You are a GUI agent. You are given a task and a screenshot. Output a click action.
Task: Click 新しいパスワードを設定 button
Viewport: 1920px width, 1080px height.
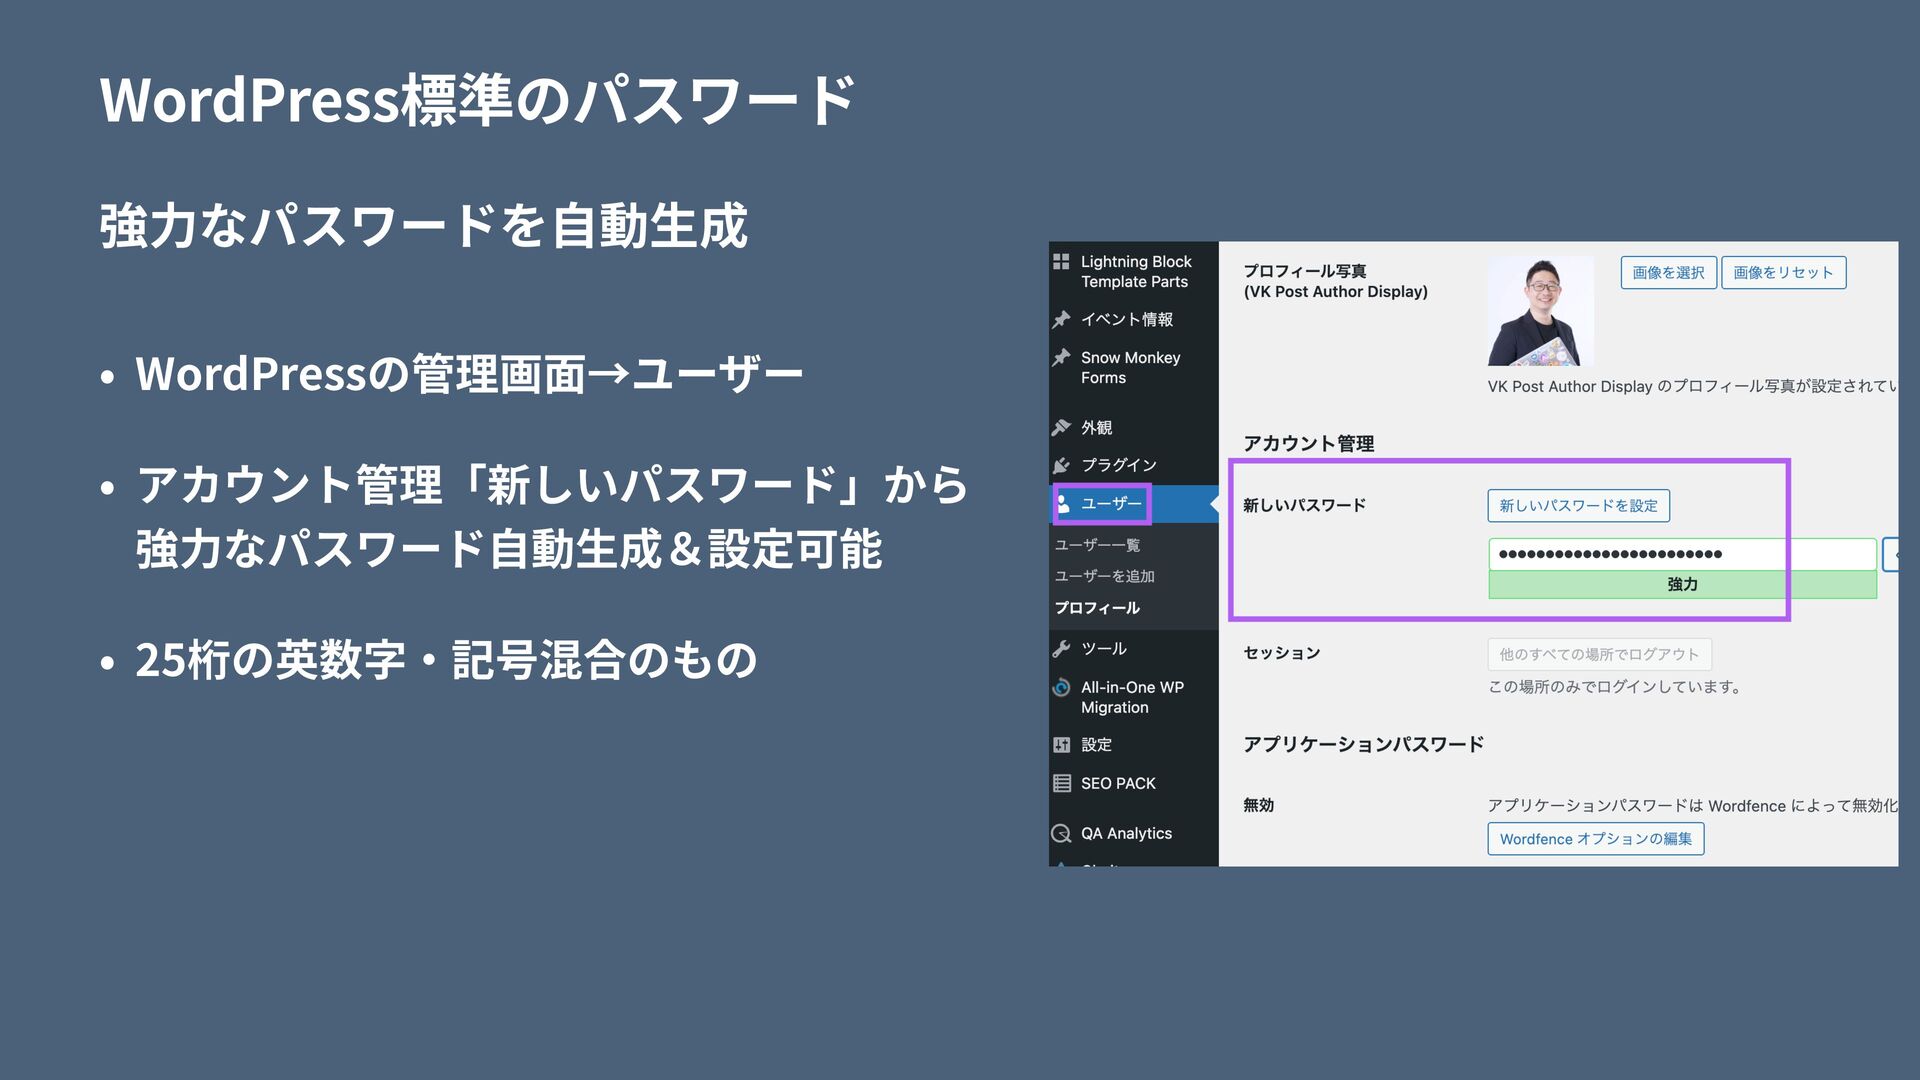1578,506
